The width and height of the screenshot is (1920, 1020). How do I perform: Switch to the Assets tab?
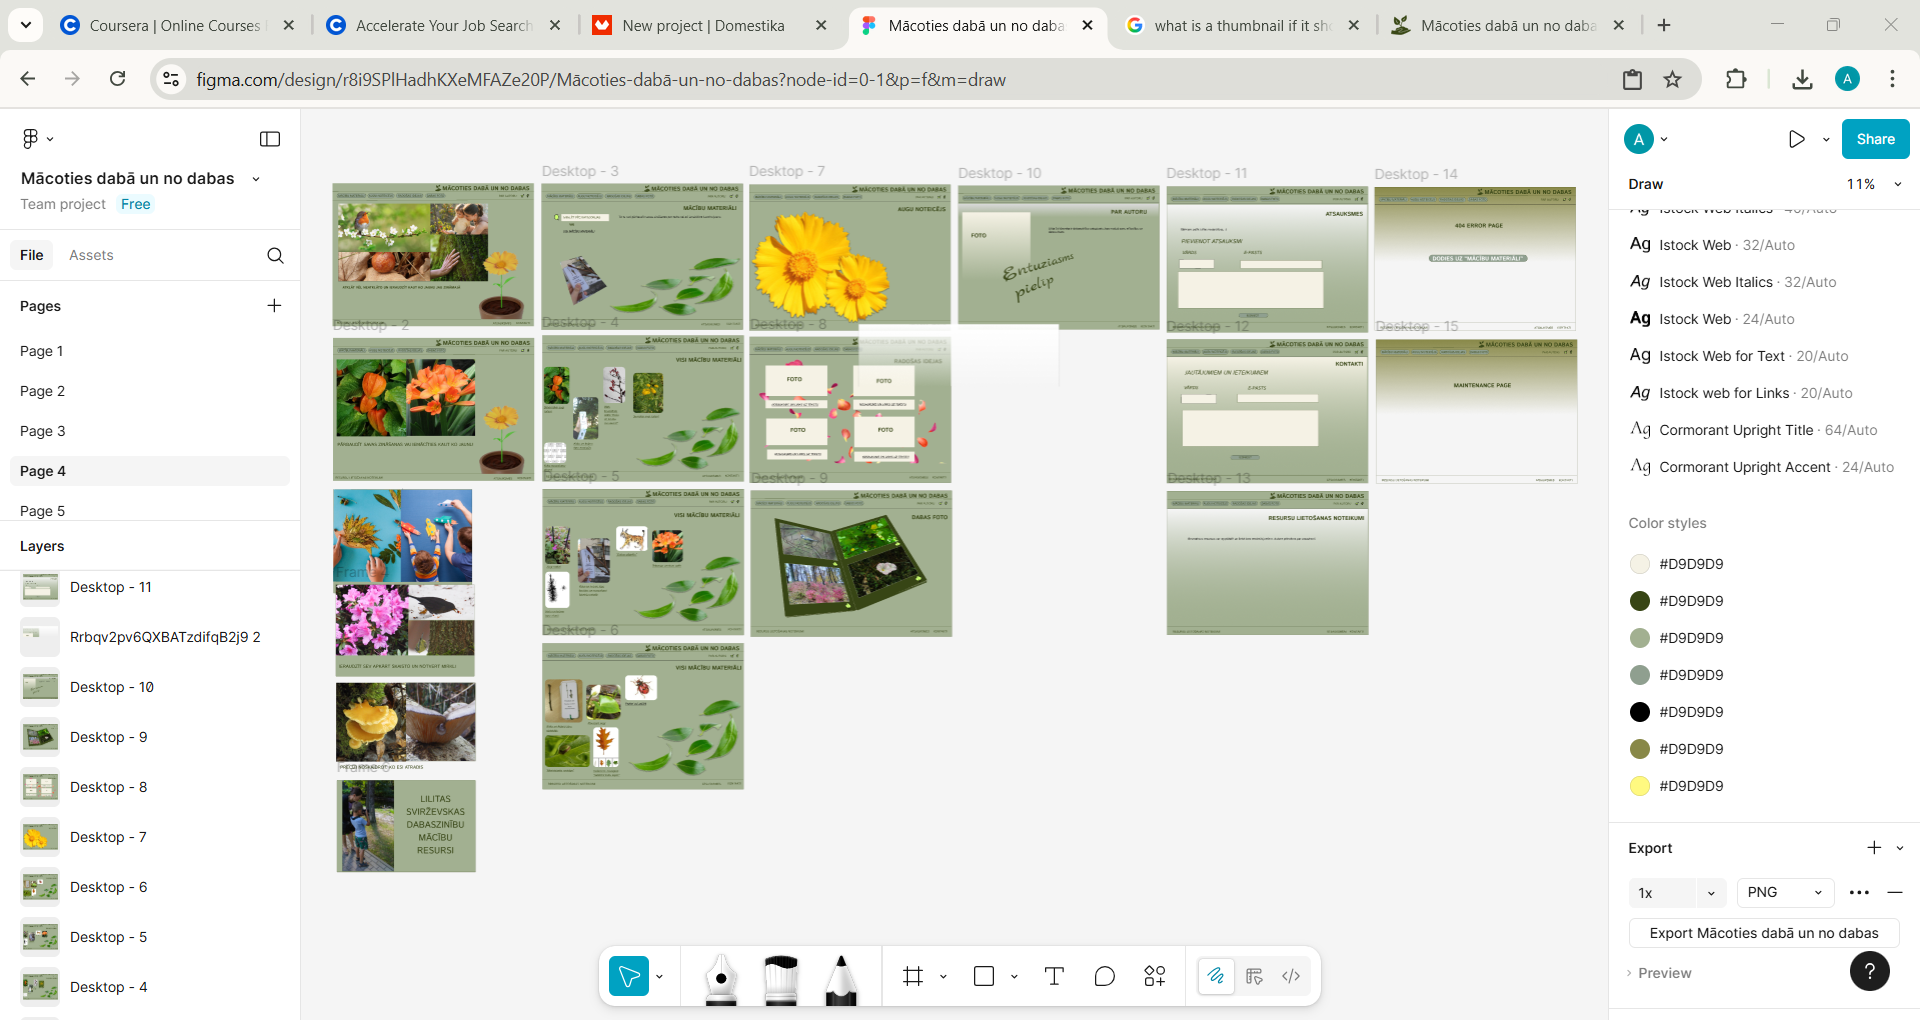tap(91, 255)
